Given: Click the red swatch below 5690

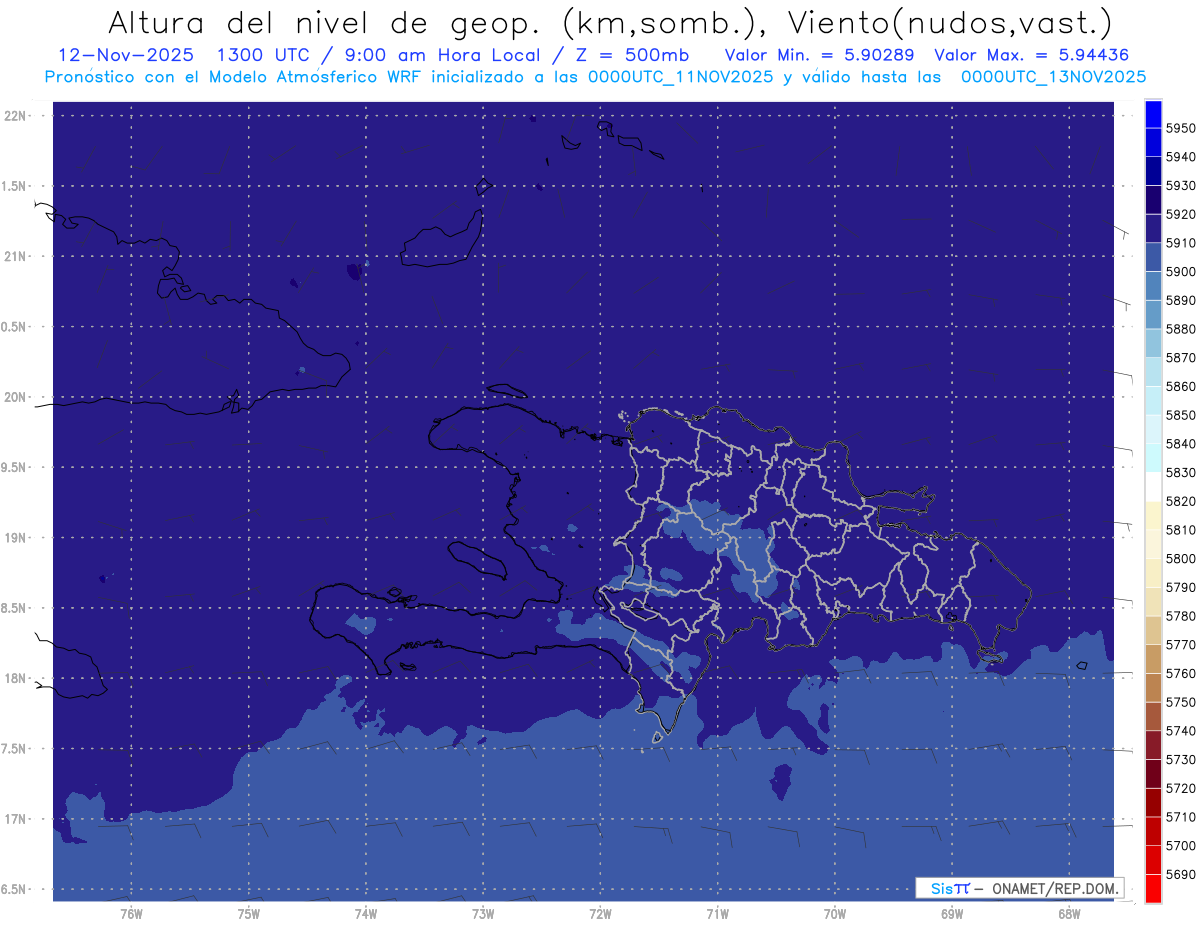Looking at the screenshot, I should coord(1153,888).
